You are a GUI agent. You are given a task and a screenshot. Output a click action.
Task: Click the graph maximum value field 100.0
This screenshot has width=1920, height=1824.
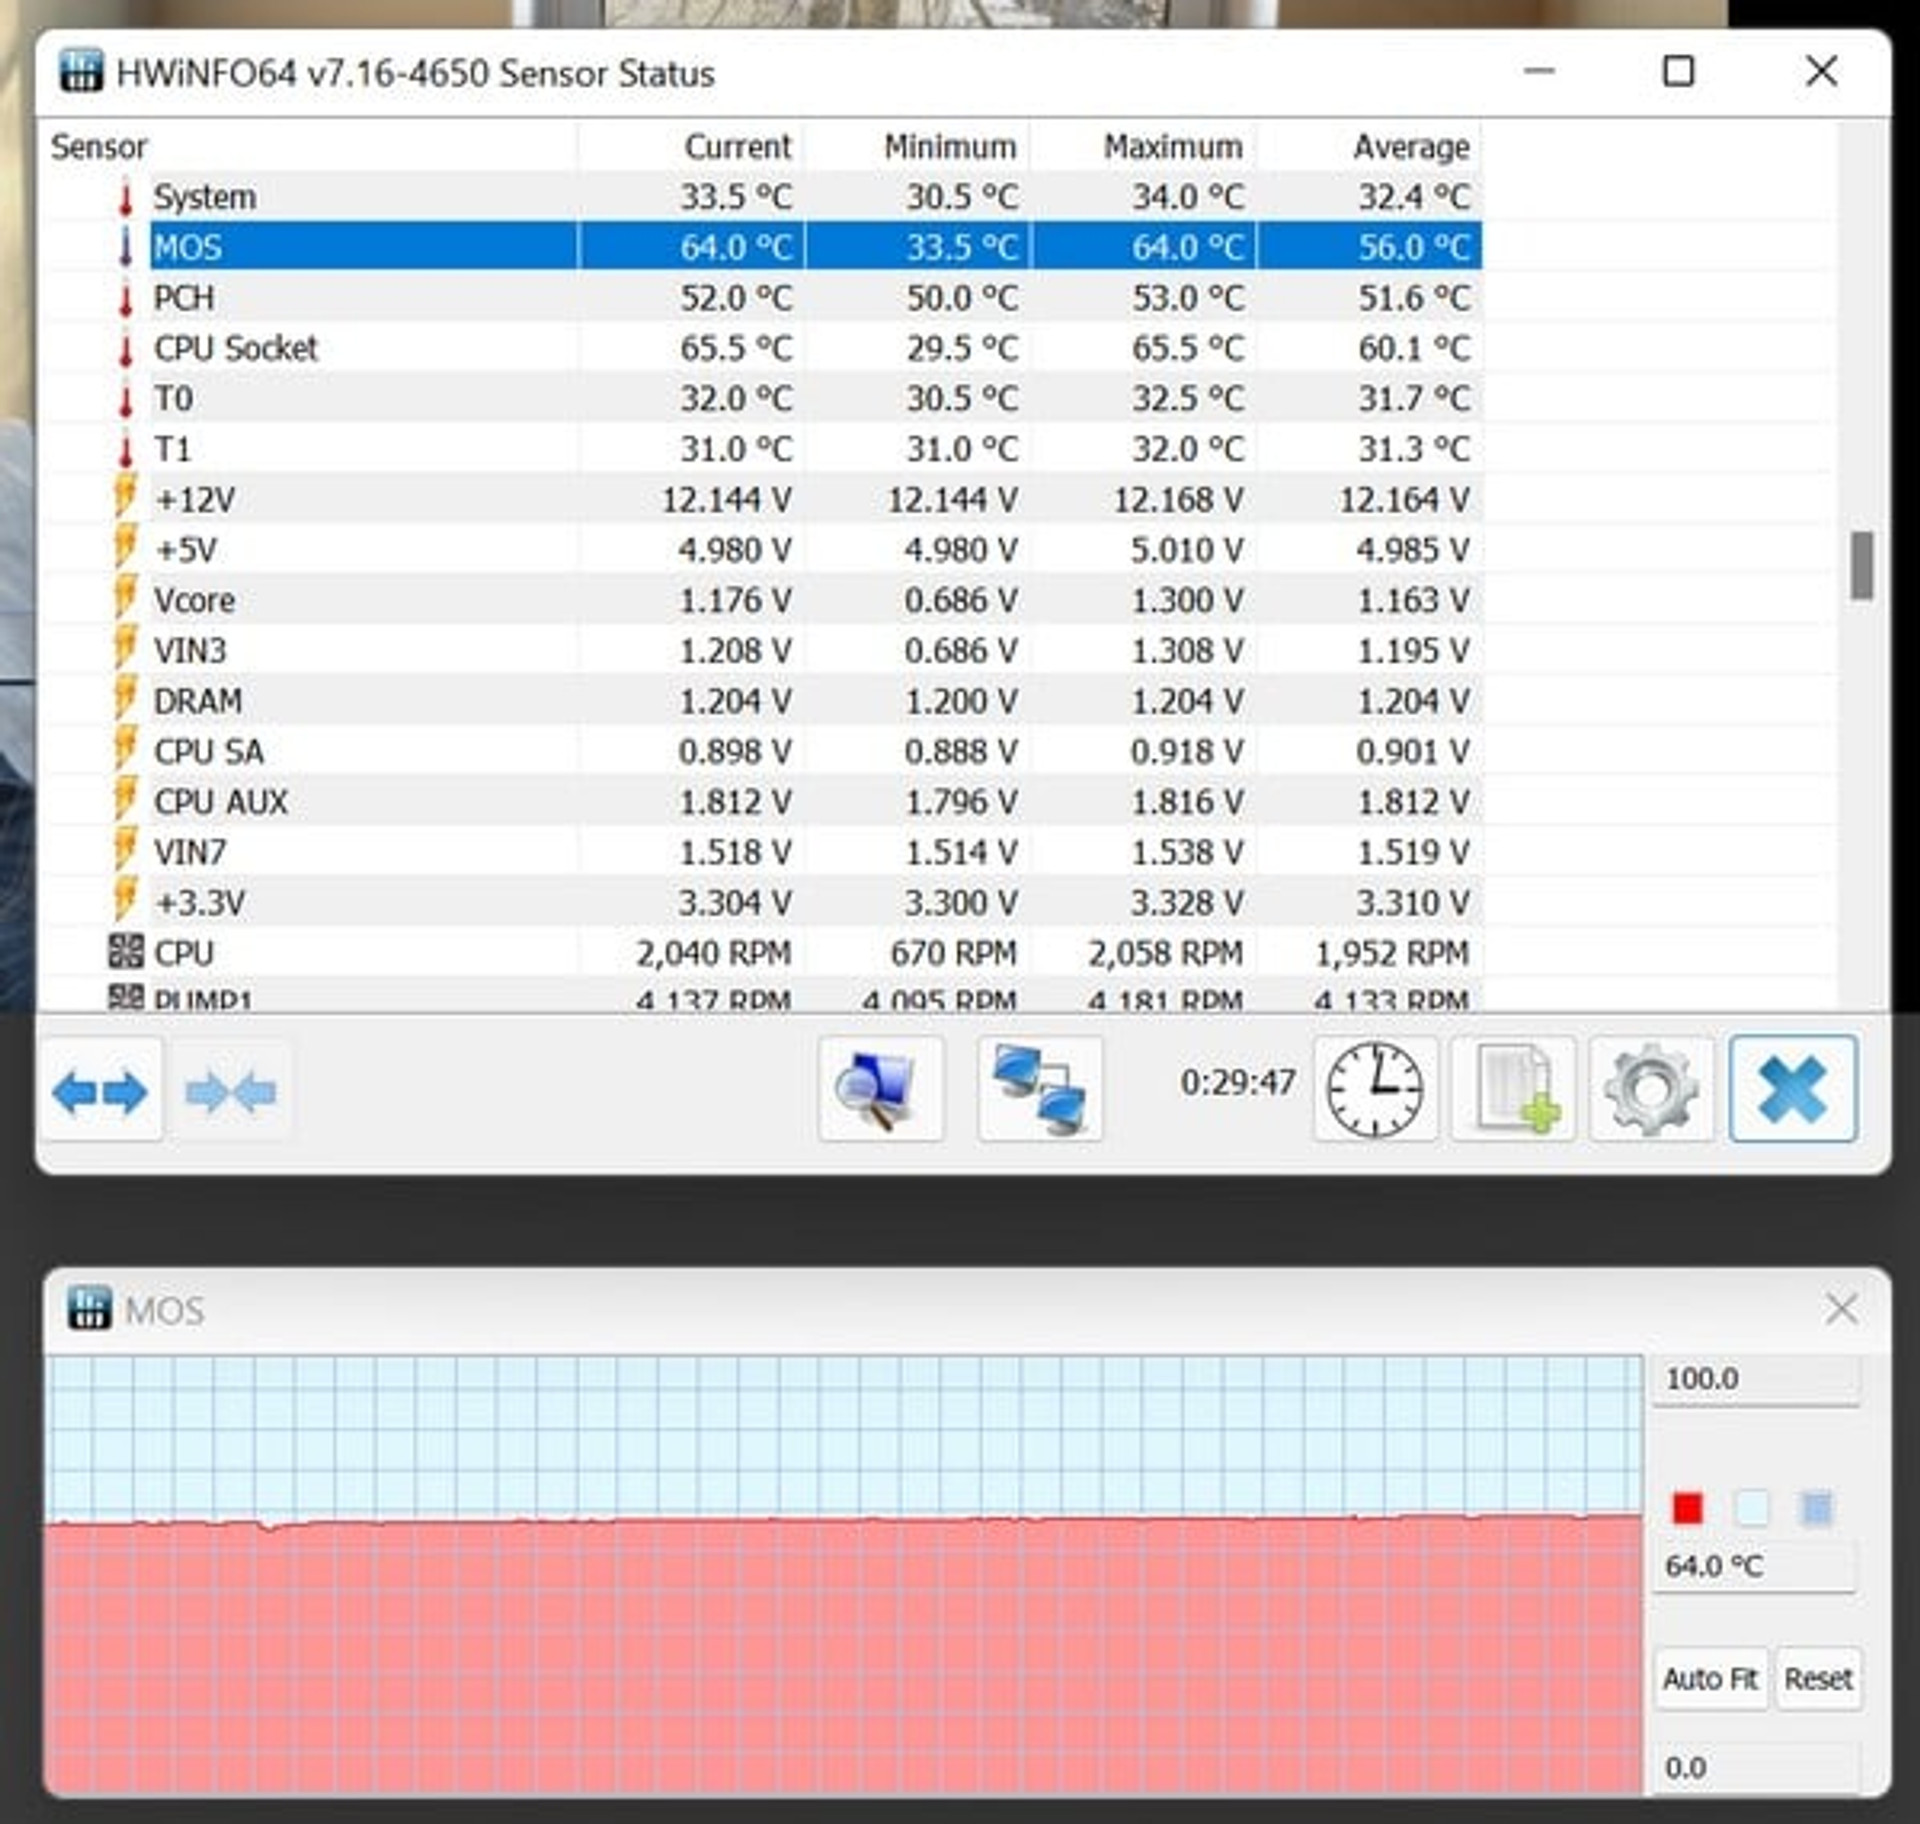1757,1379
